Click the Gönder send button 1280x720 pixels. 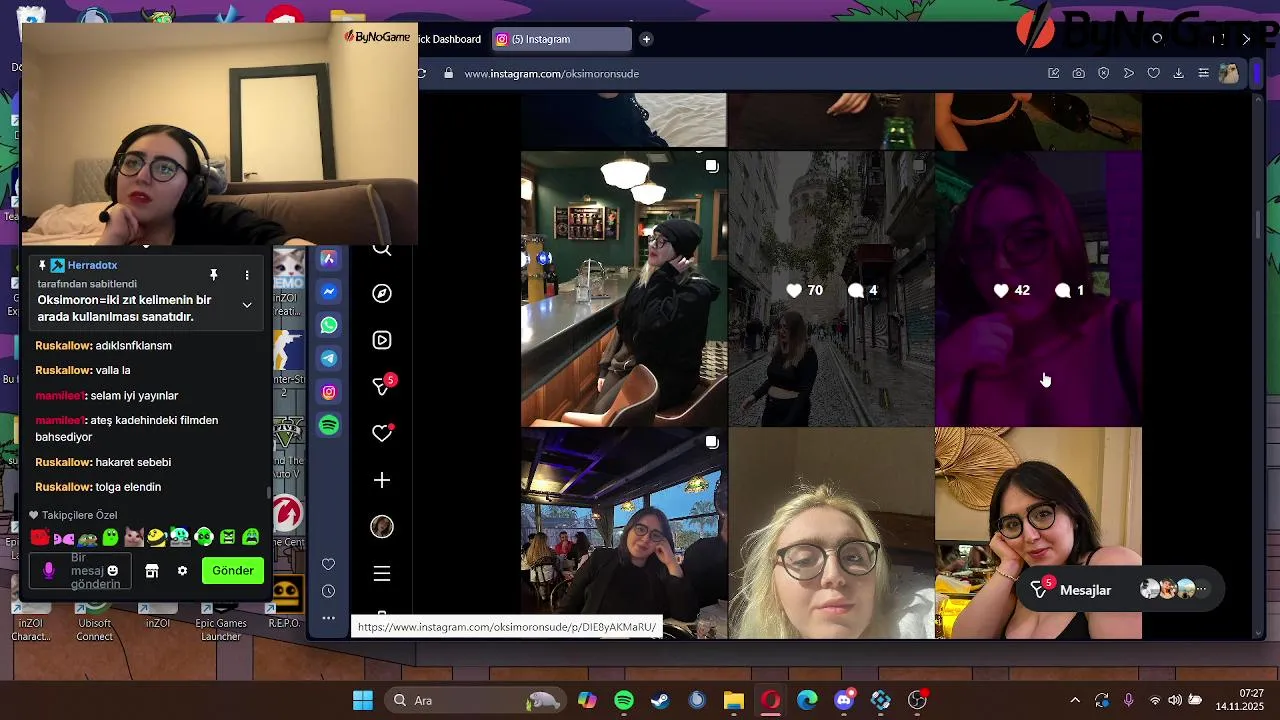[x=232, y=570]
